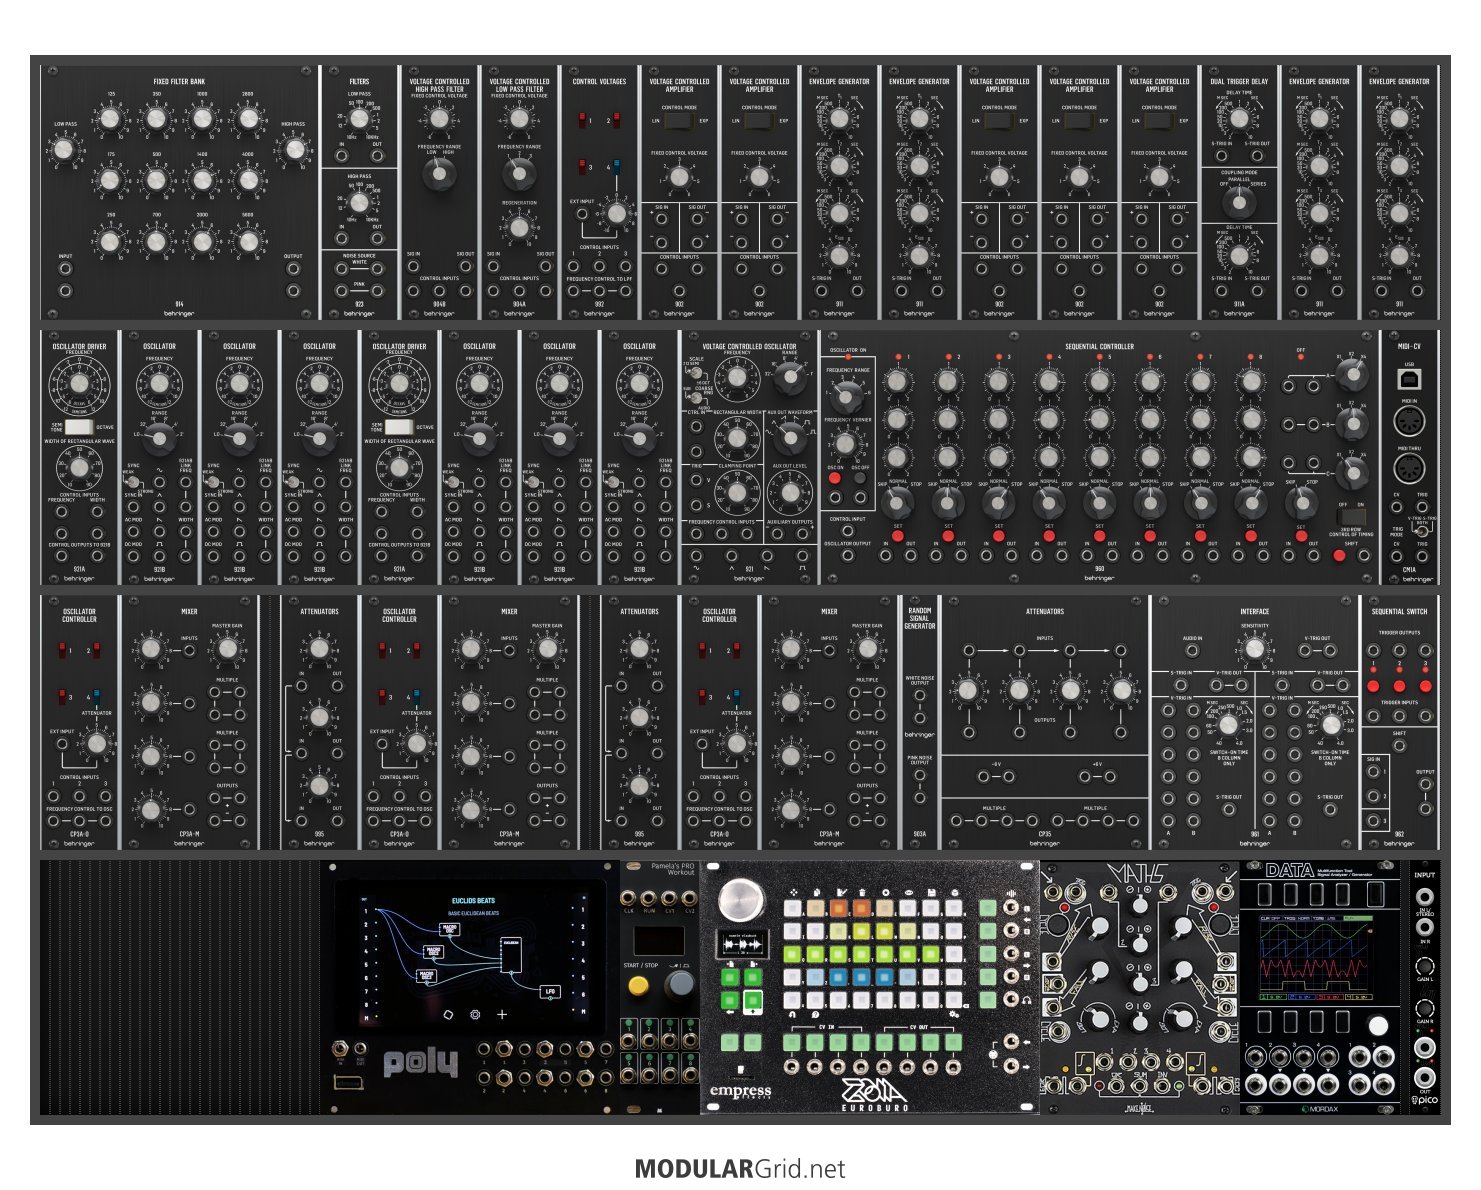Flip red switch 2 on the 992 Control Voltages
The width and height of the screenshot is (1481, 1190).
pos(616,120)
